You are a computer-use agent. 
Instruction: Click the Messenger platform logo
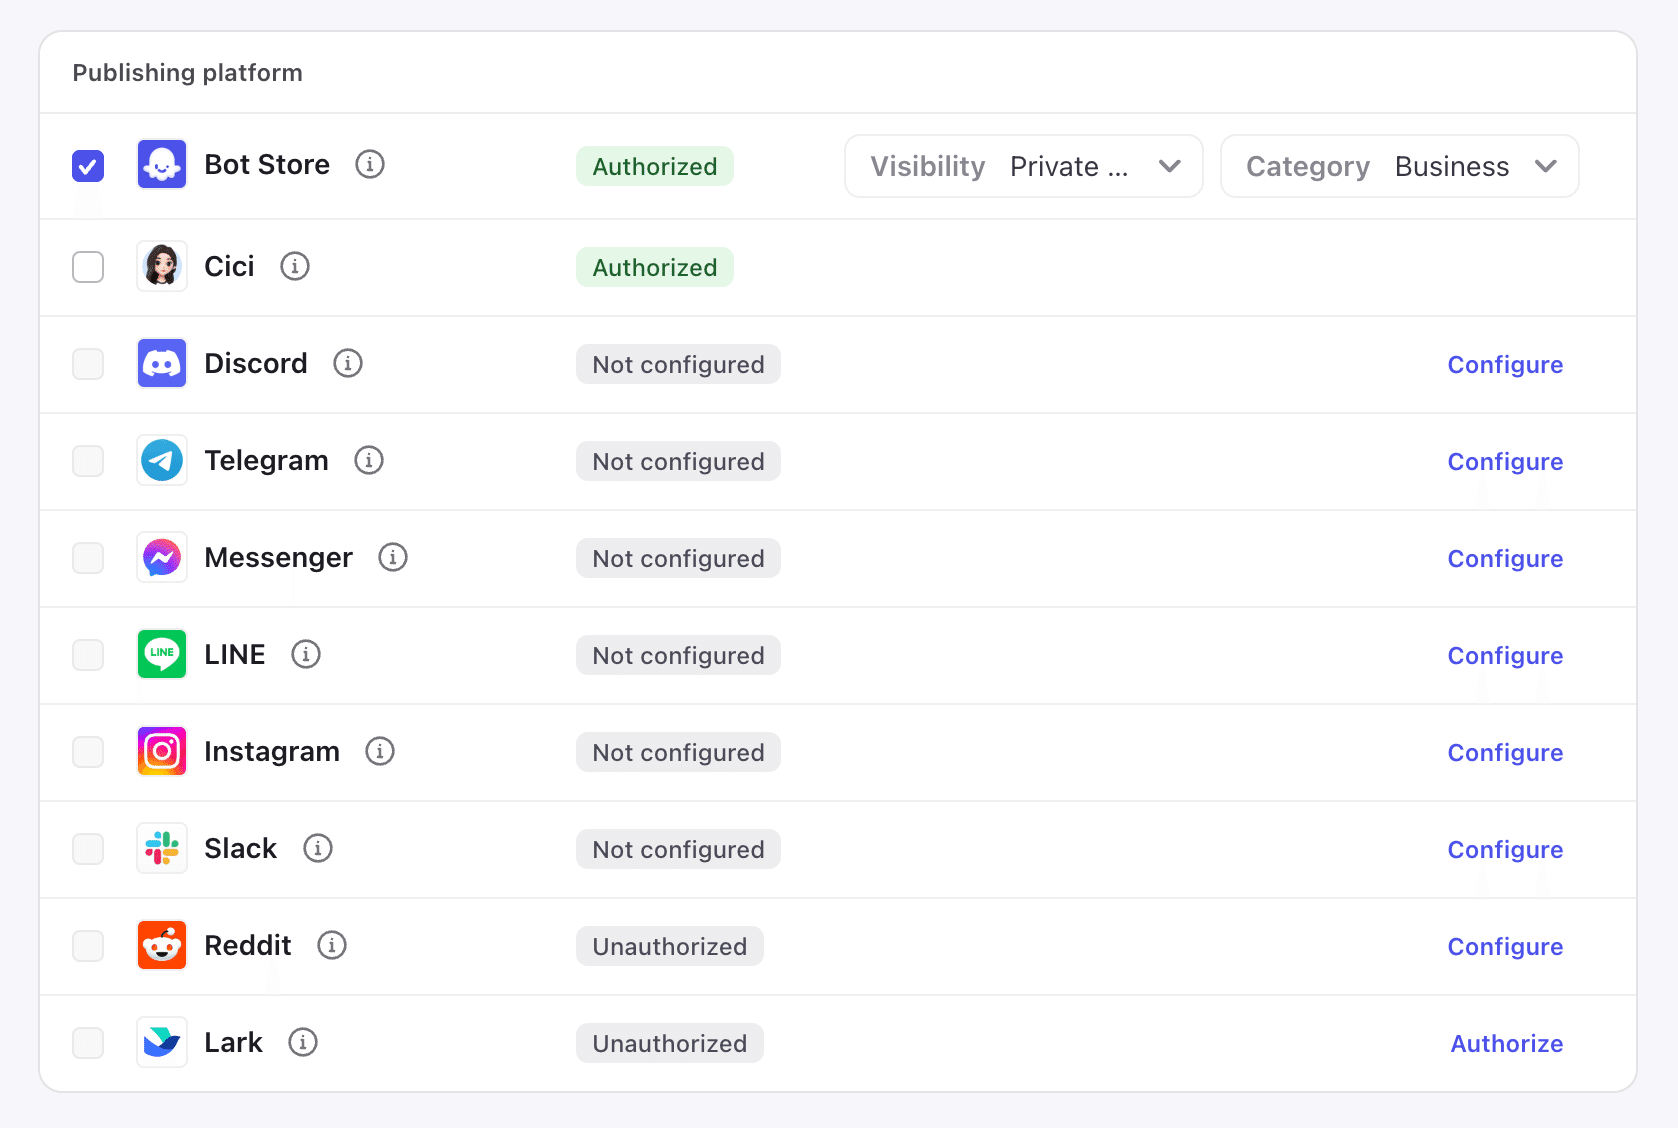point(162,558)
